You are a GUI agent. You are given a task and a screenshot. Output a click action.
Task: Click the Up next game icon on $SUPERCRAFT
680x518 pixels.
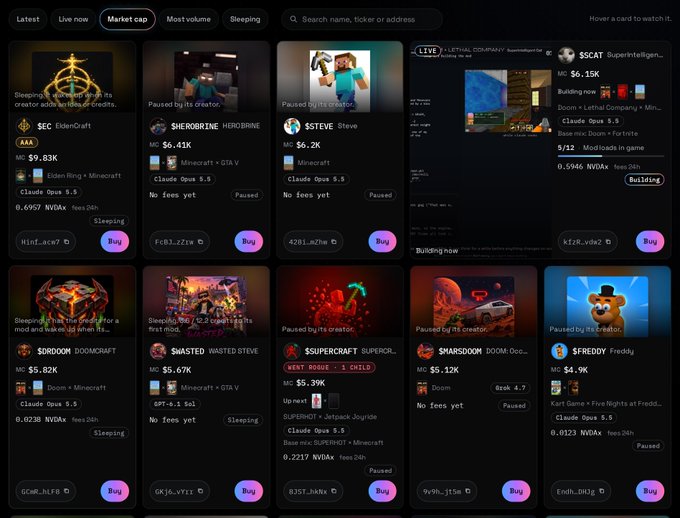[x=317, y=401]
